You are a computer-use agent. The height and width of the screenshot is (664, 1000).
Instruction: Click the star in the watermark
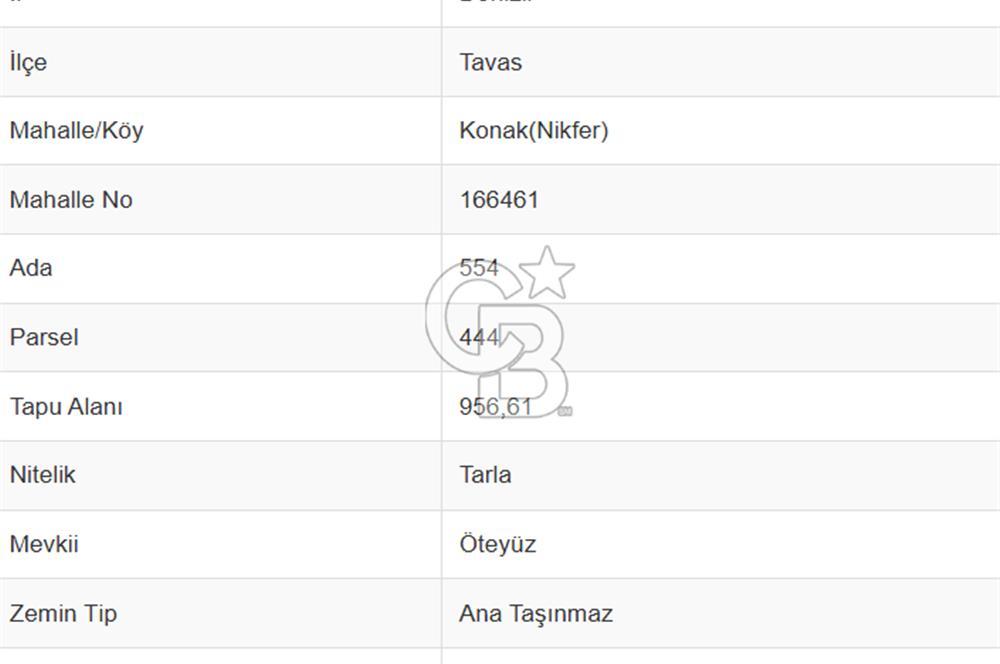[x=547, y=273]
